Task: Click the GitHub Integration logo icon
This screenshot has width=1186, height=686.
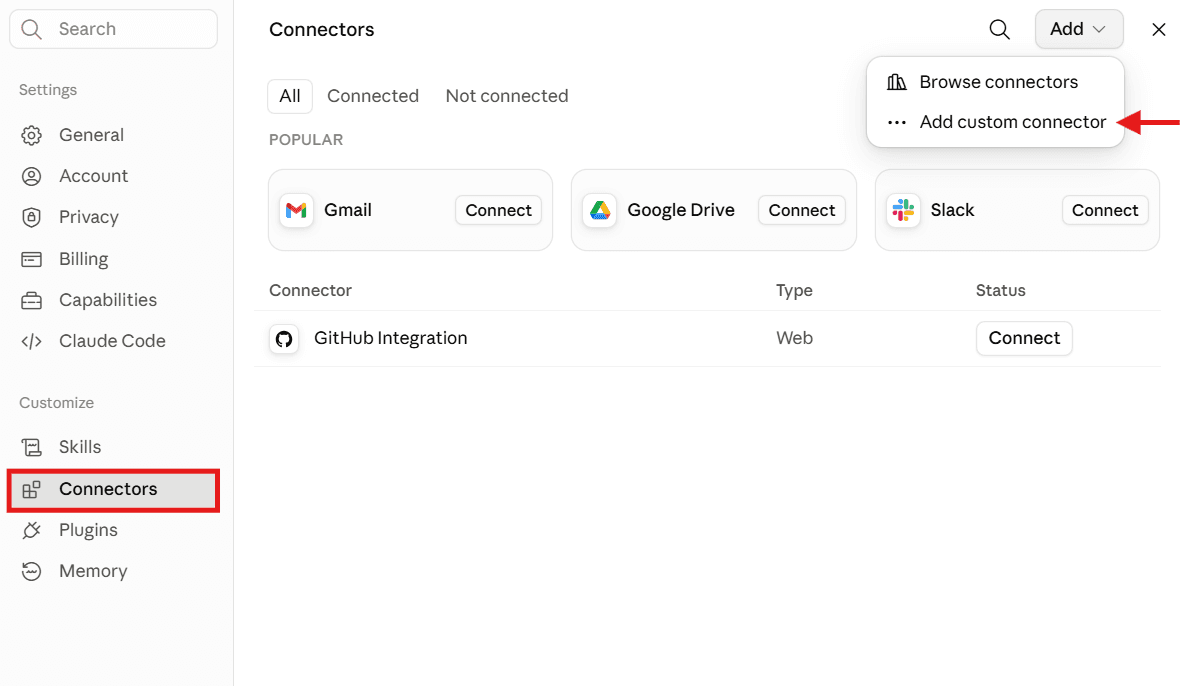Action: [x=284, y=339]
